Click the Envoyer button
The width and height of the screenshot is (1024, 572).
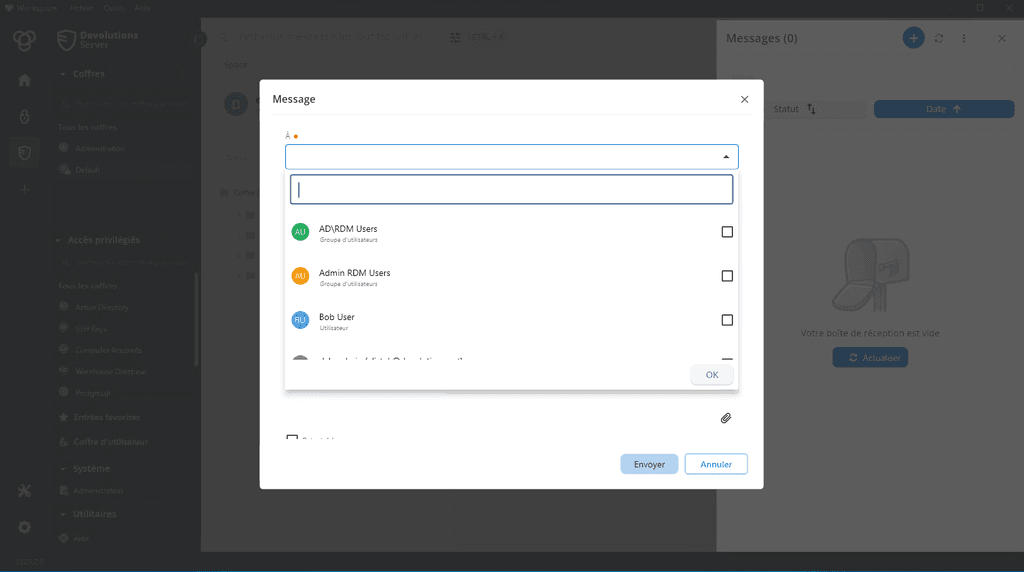(x=649, y=464)
